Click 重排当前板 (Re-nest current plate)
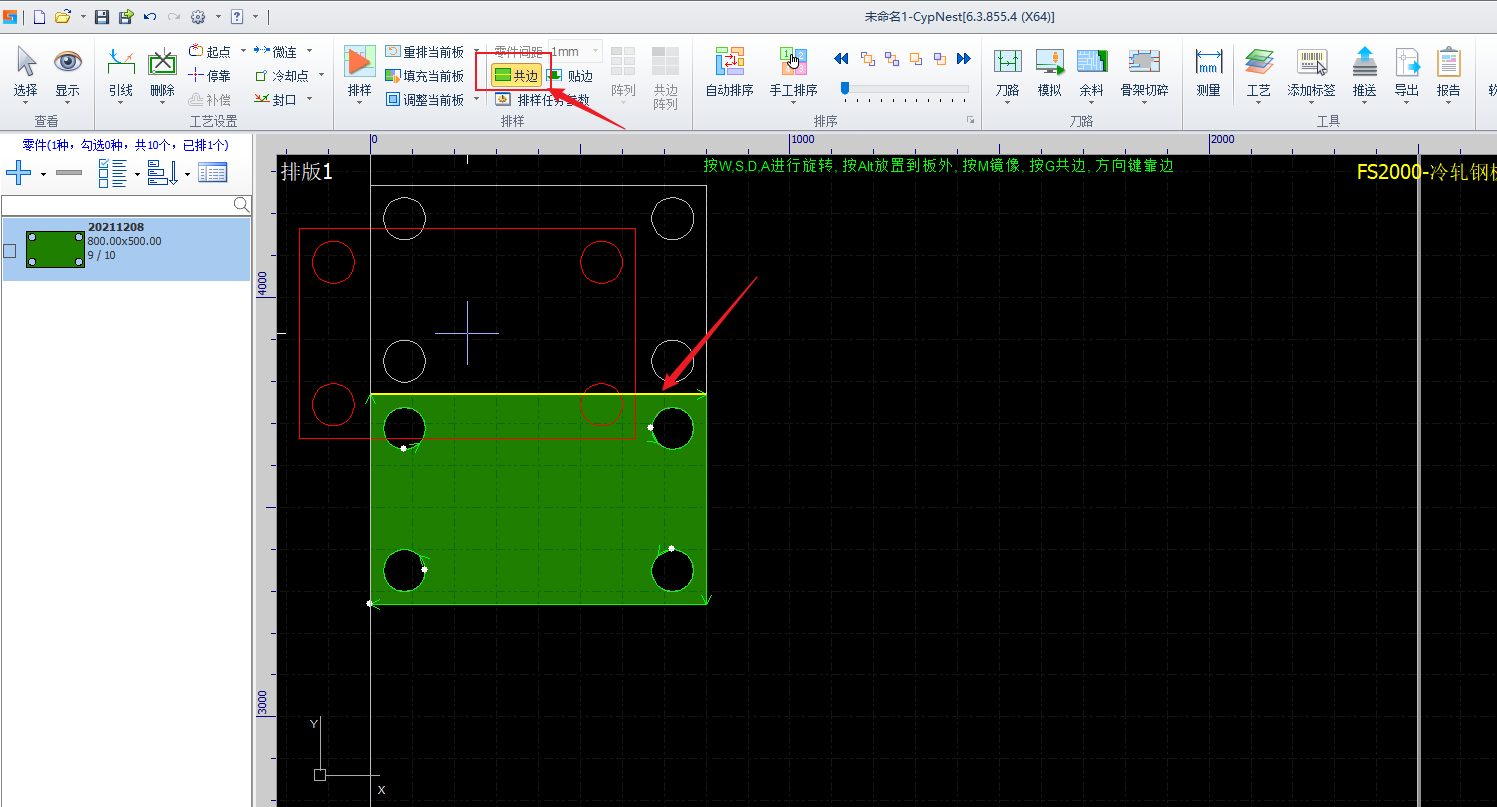Image resolution: width=1497 pixels, height=807 pixels. (x=425, y=52)
